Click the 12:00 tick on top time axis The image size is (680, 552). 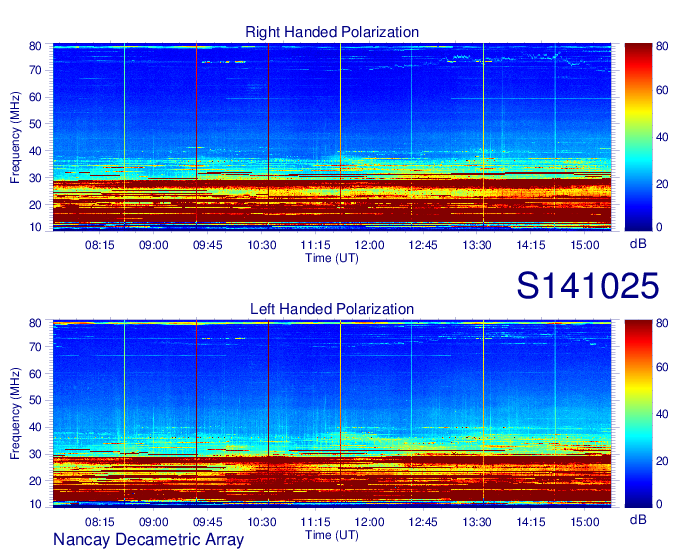pos(369,245)
